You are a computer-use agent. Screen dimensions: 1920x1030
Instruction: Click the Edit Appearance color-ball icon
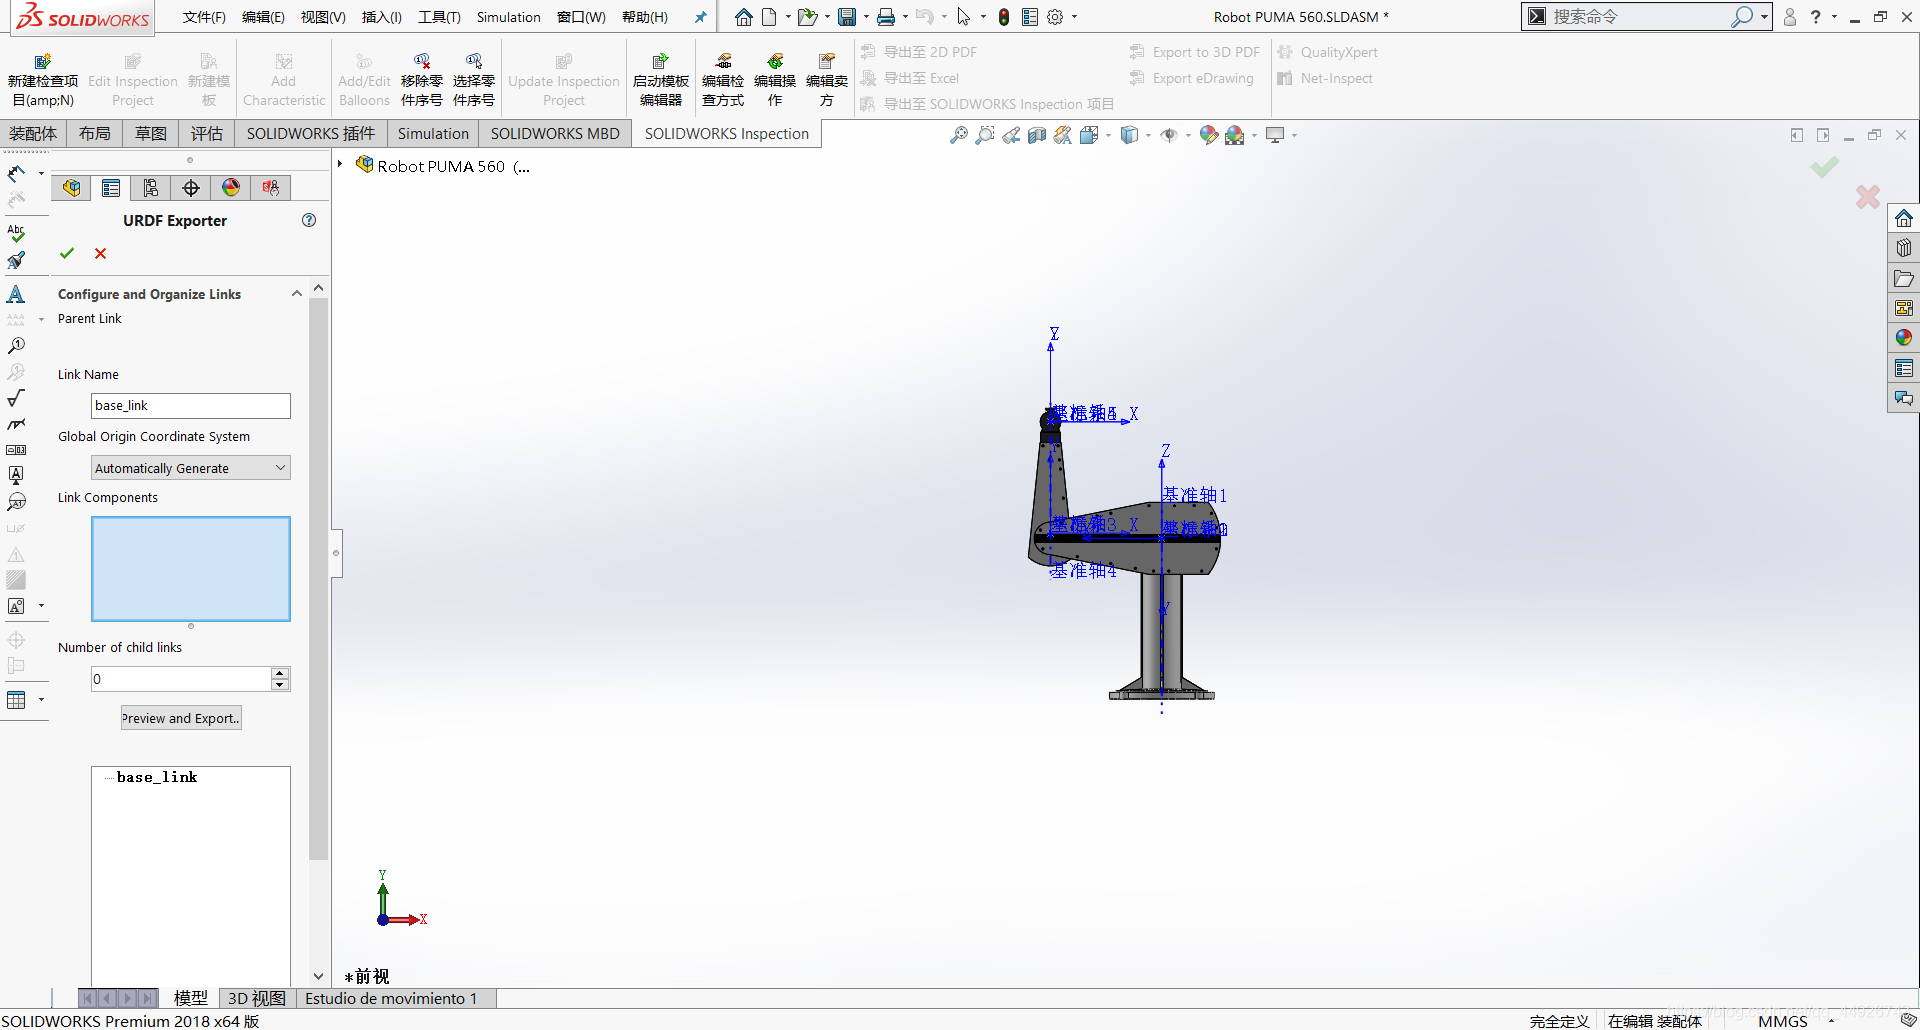1208,135
